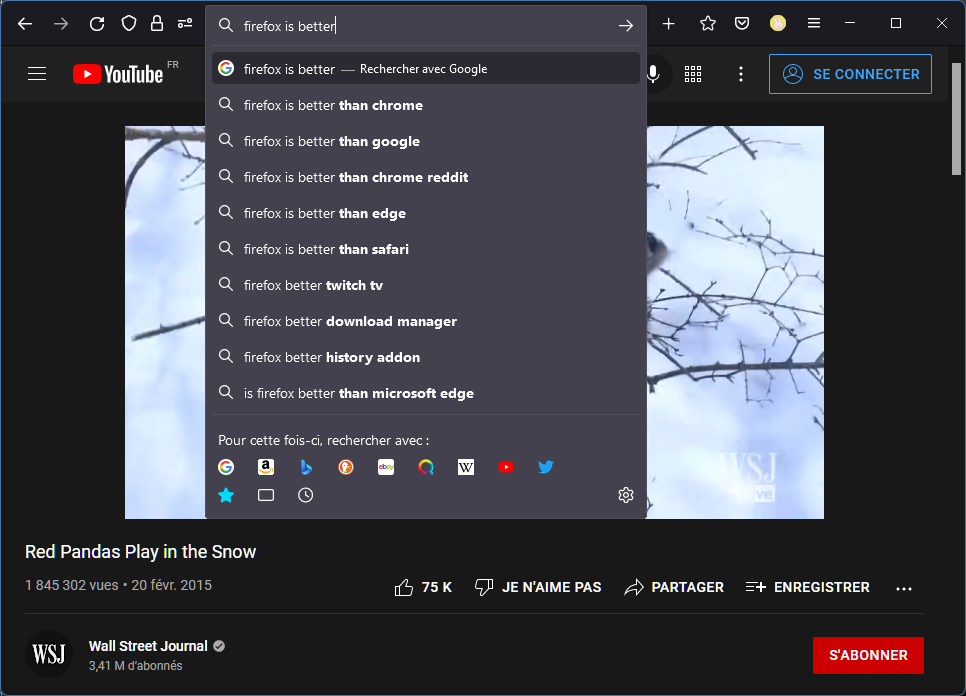Pick the Bing icon in the search engine row
This screenshot has width=966, height=696.
click(306, 467)
